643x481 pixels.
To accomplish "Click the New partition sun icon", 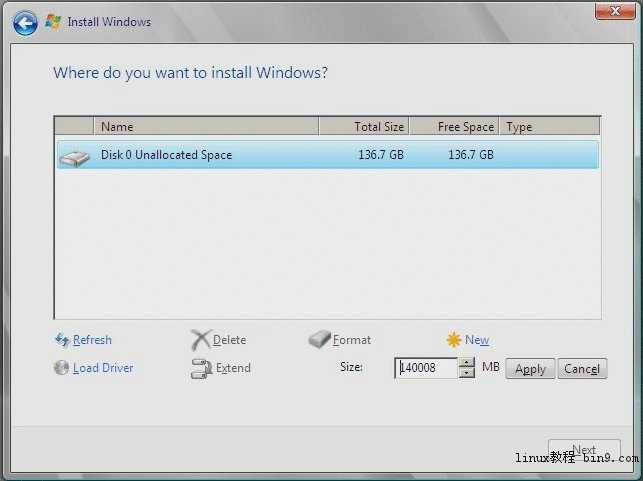I will point(454,340).
